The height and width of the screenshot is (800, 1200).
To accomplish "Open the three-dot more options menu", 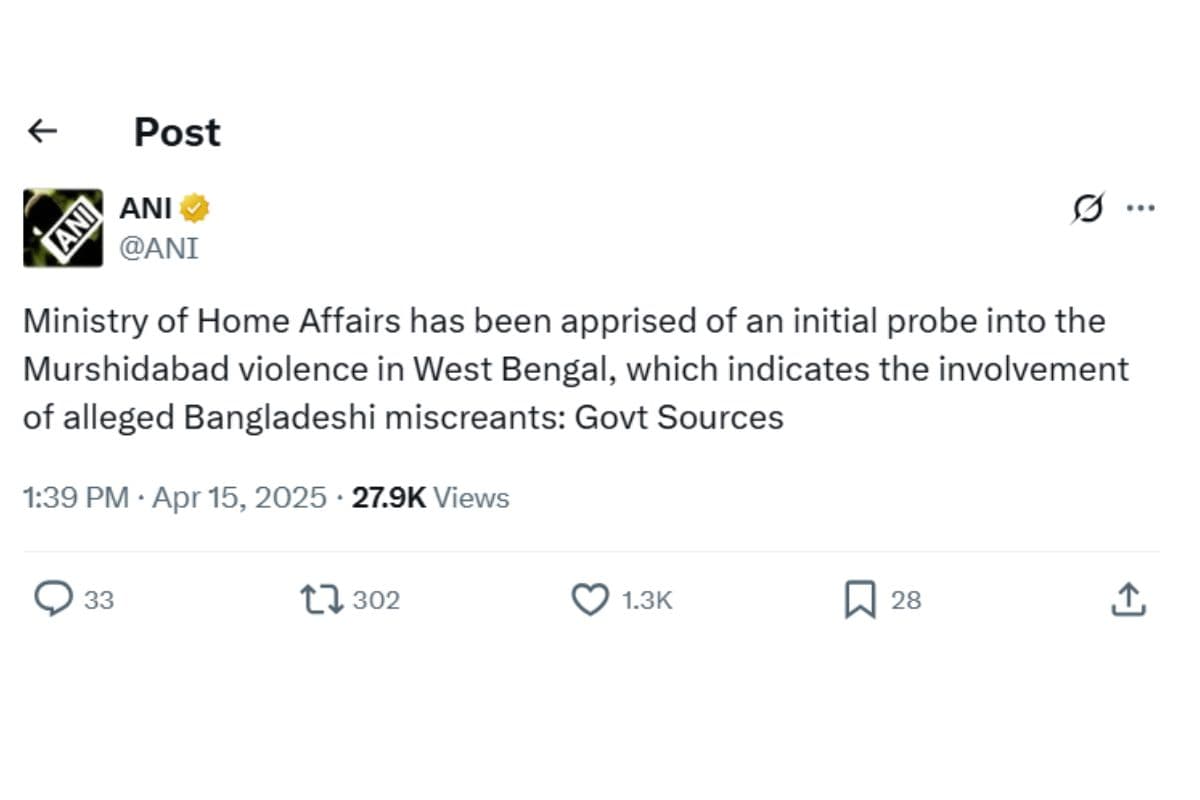I will point(1141,207).
